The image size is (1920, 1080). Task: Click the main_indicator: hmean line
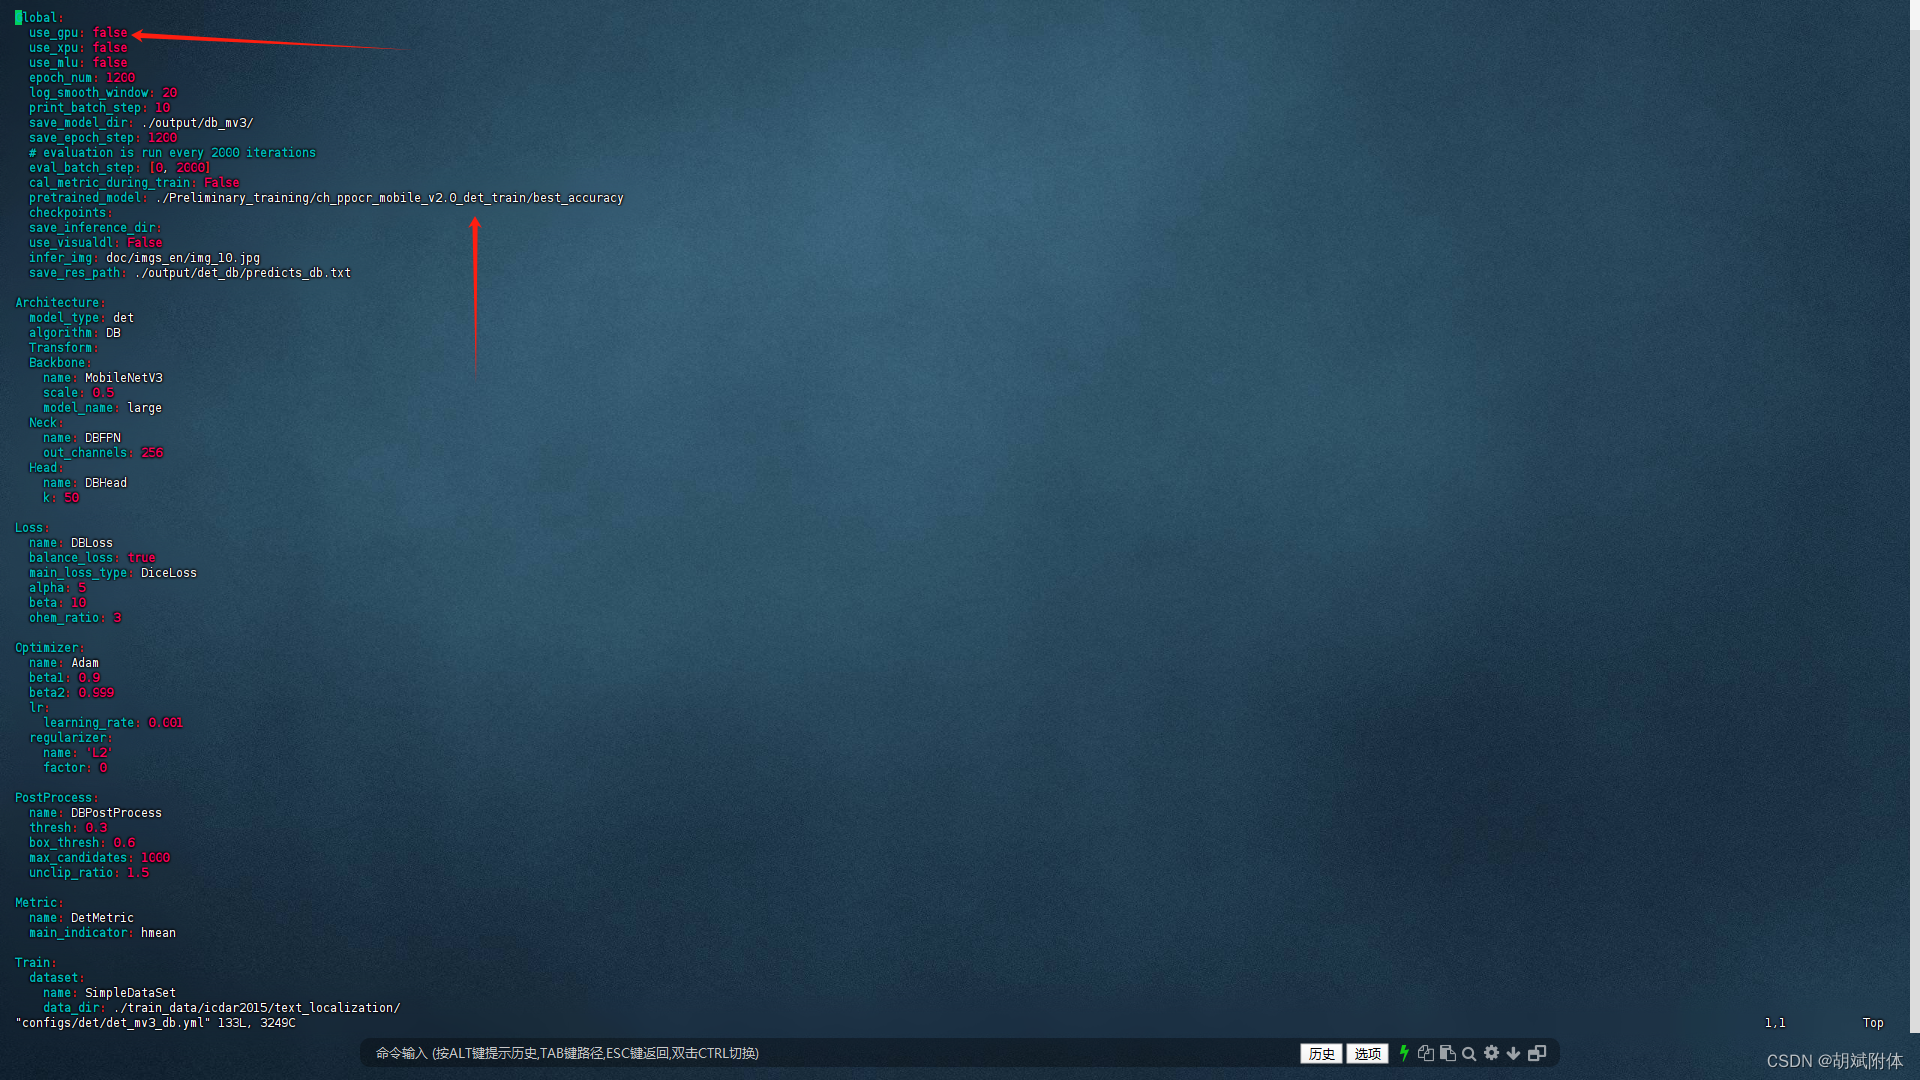102,933
